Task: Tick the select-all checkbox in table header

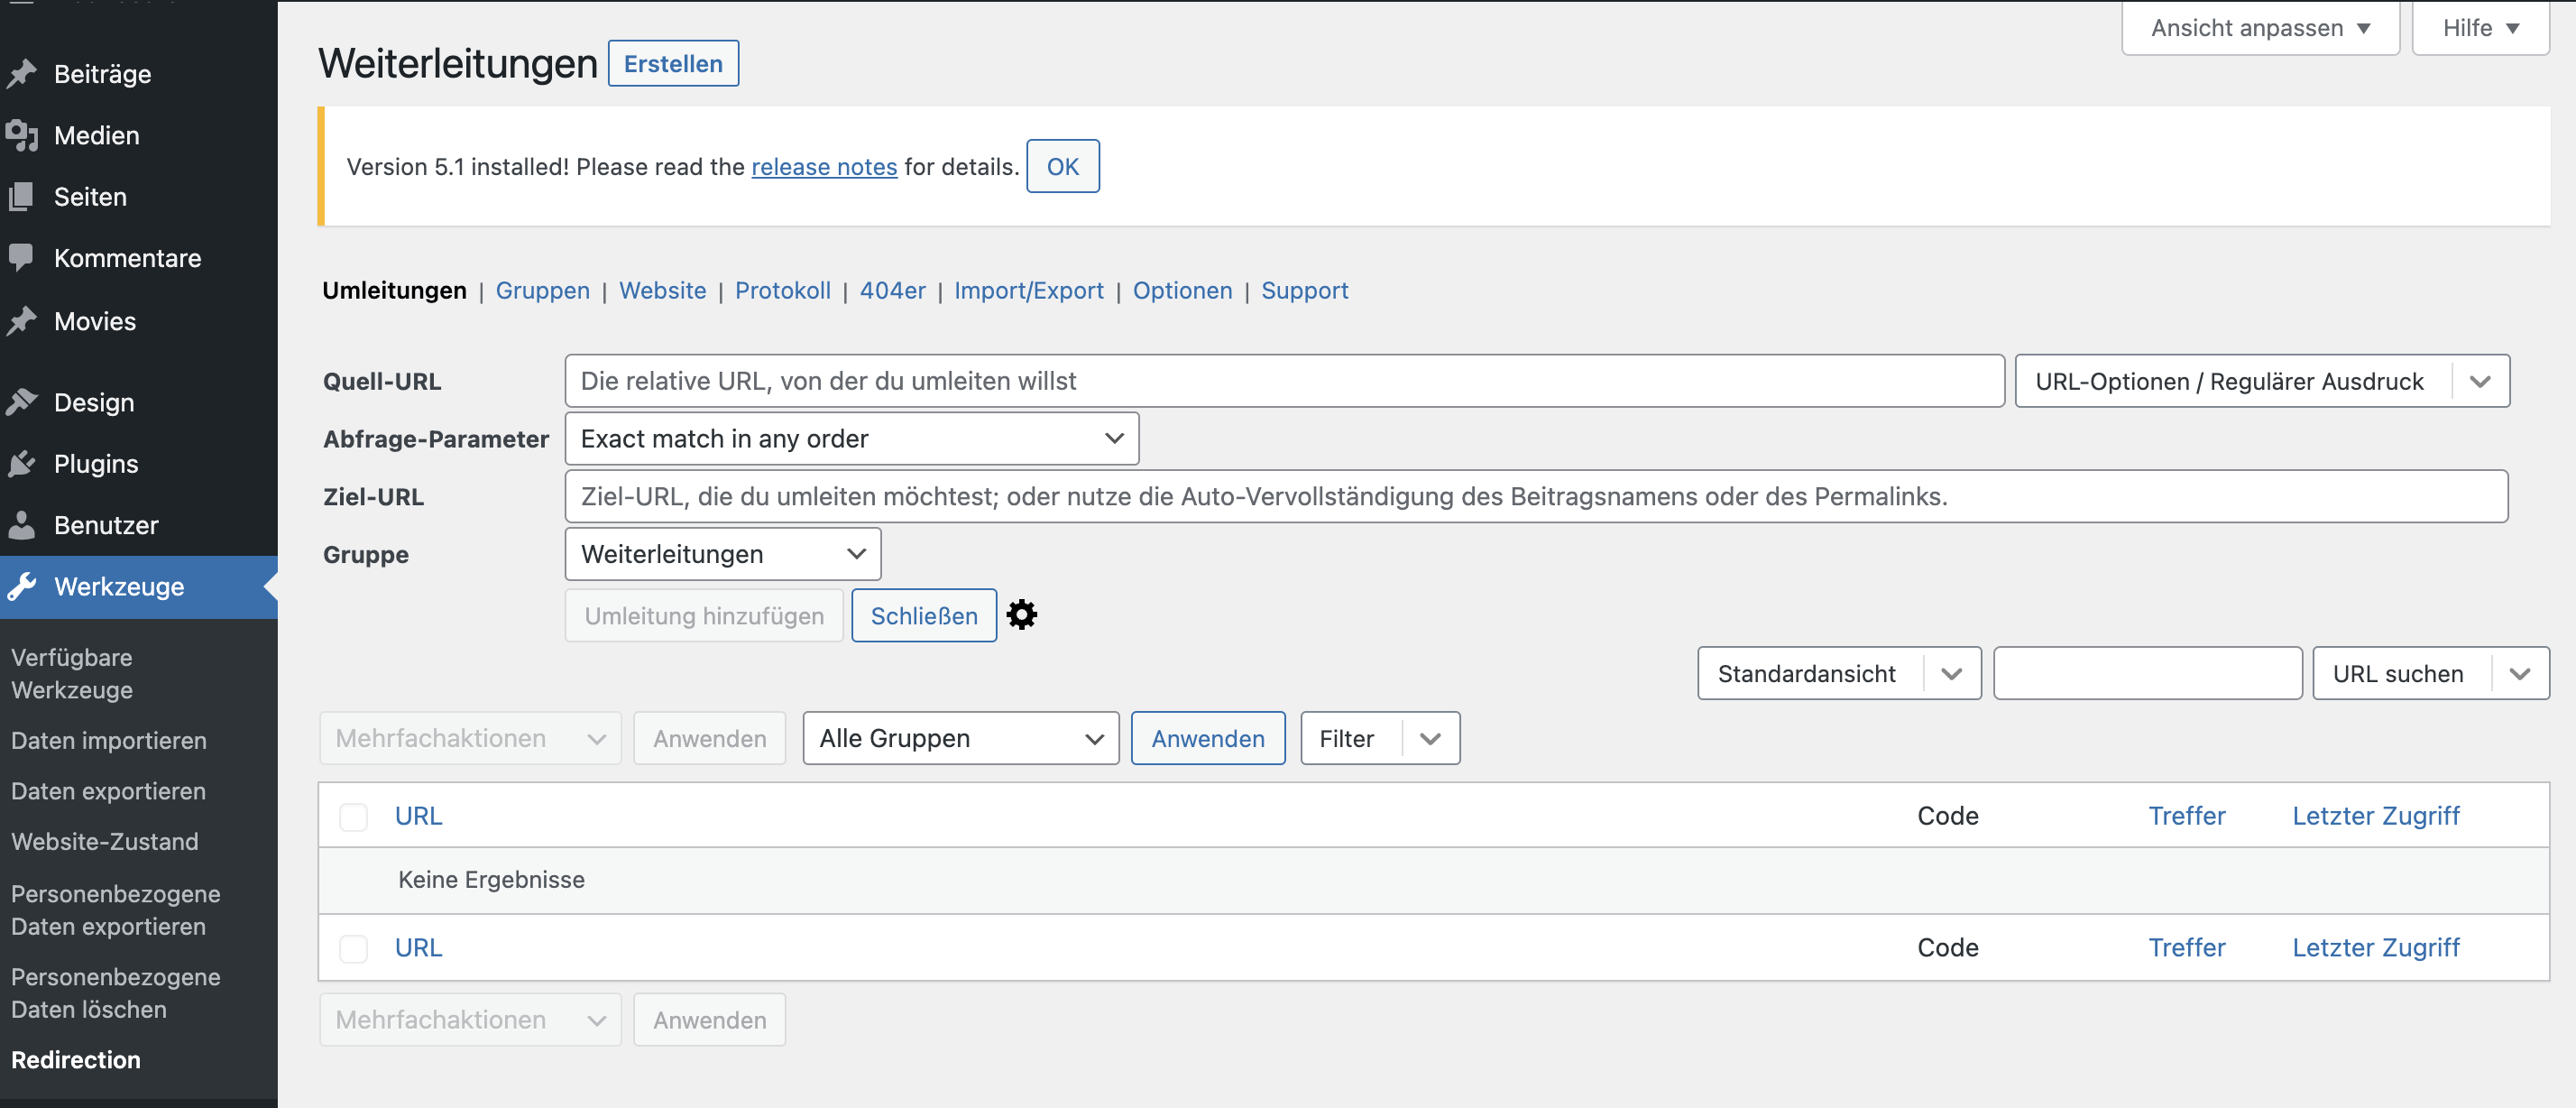Action: pyautogui.click(x=353, y=816)
